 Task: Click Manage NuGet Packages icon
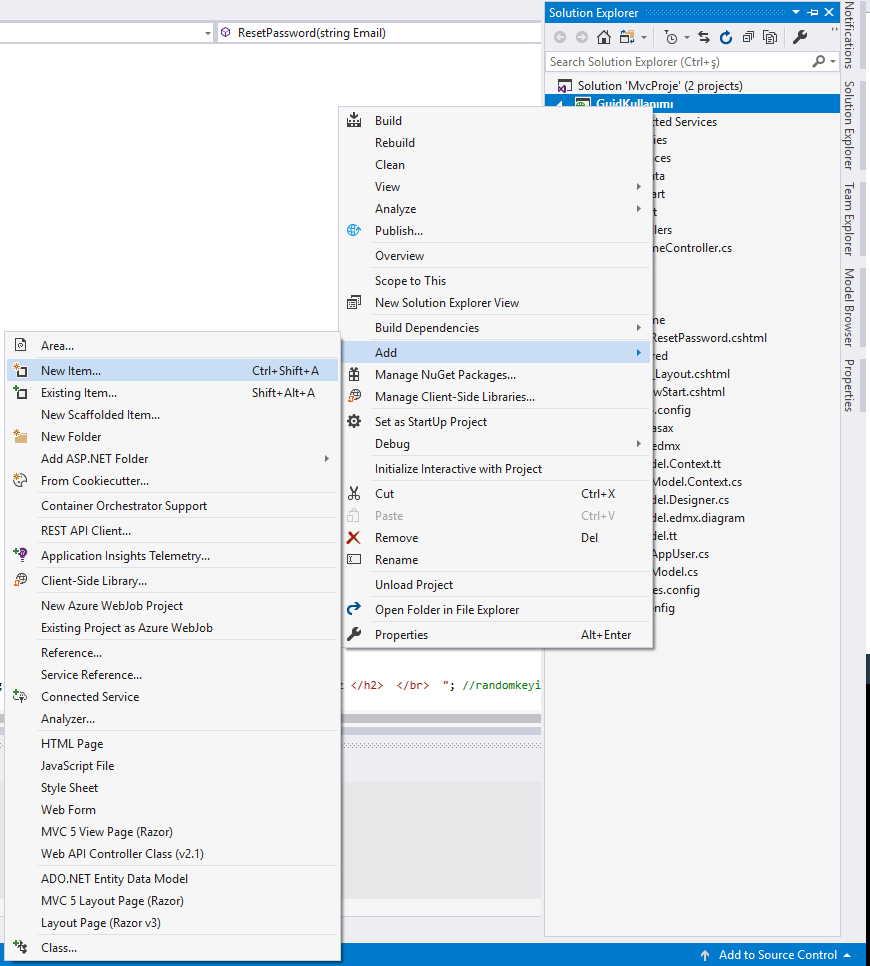click(354, 375)
